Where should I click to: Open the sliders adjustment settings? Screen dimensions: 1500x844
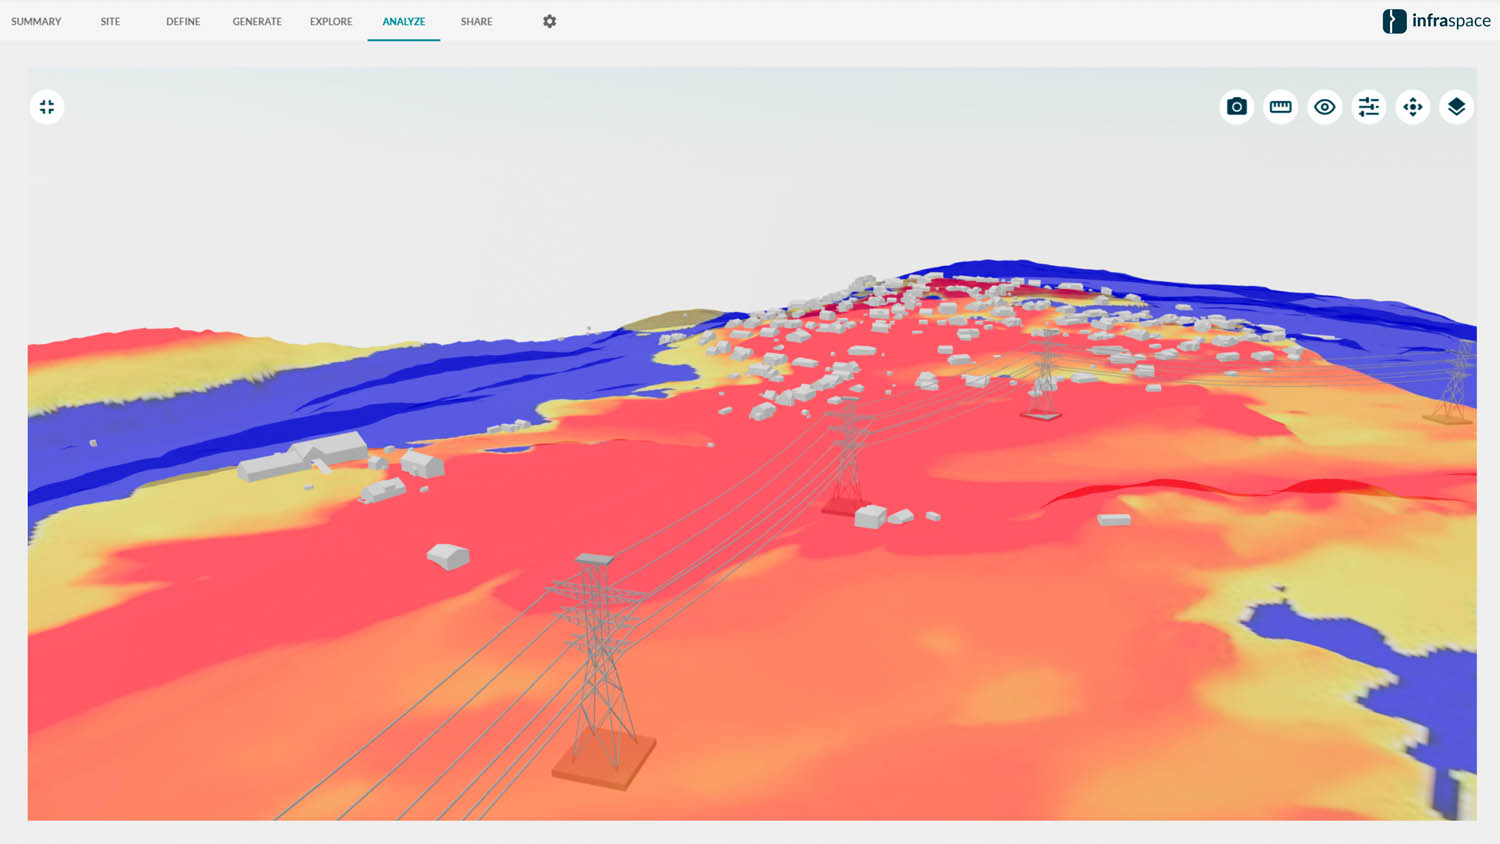pyautogui.click(x=1369, y=107)
